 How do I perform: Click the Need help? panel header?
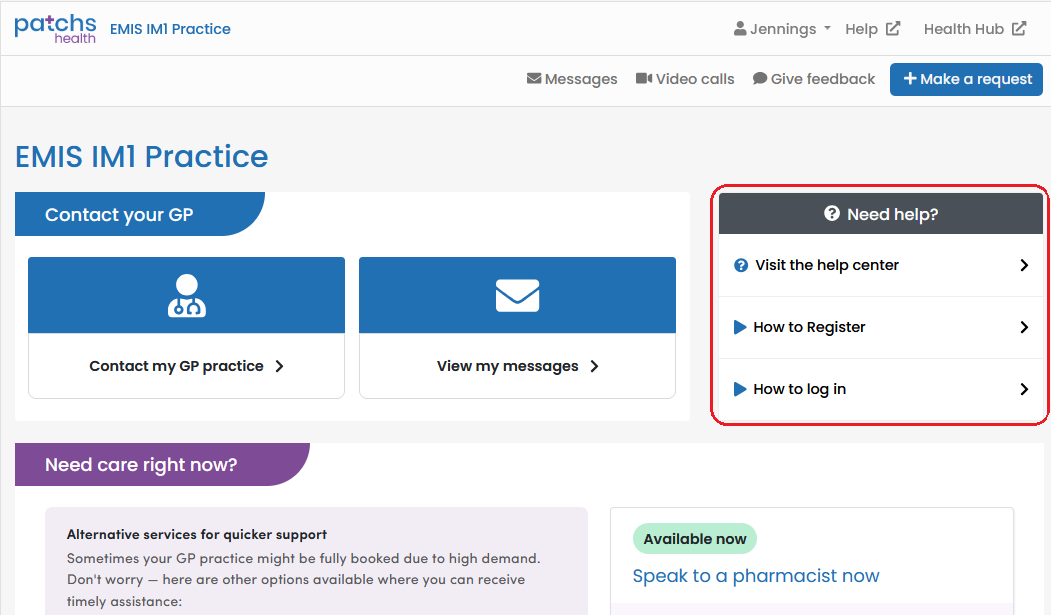881,214
